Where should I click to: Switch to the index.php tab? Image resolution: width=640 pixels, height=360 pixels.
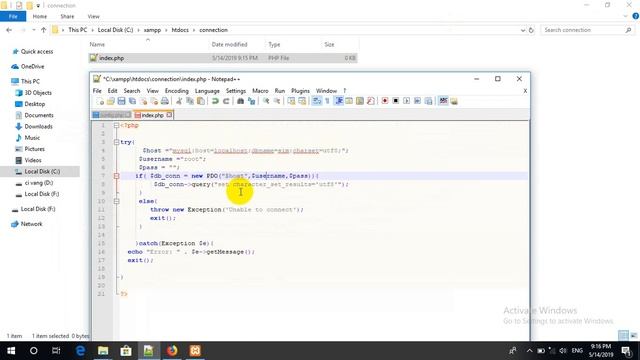153,115
